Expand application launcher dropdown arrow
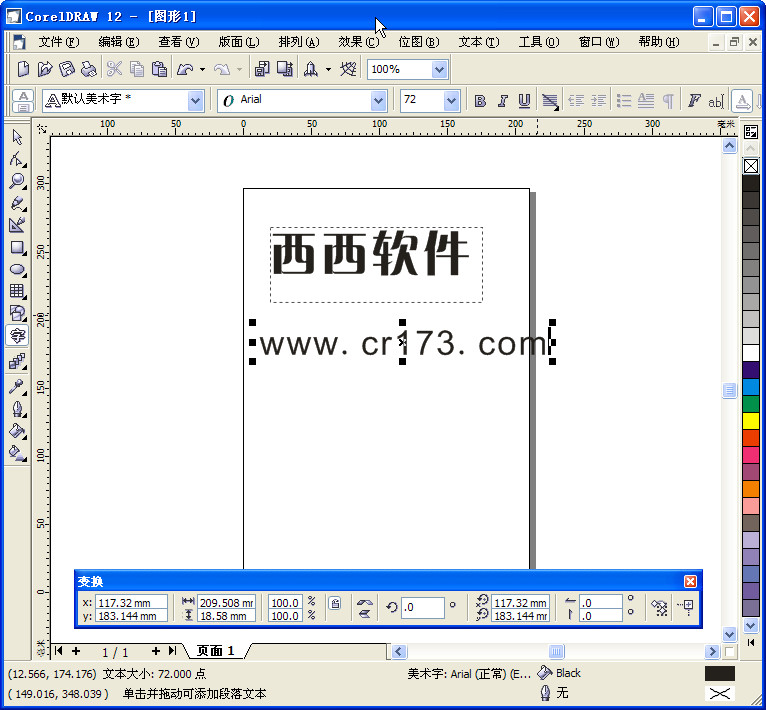Screen dimensions: 766x710 click(x=328, y=69)
